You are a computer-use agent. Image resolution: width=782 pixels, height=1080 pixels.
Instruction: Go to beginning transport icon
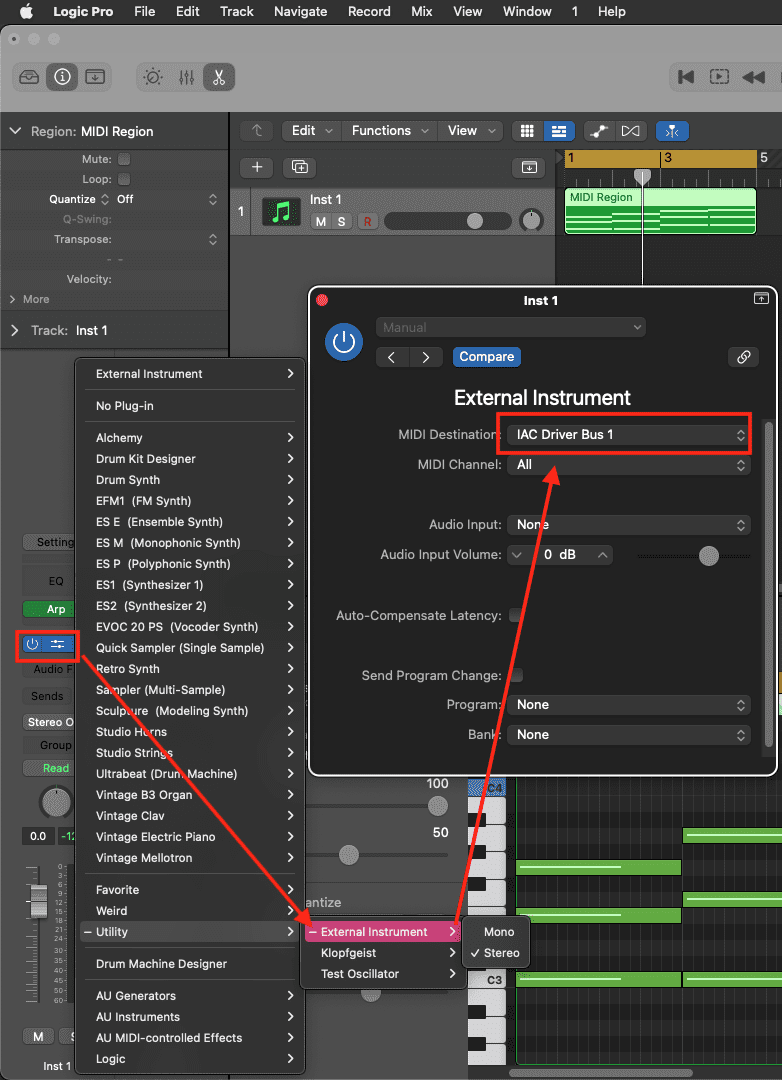point(686,77)
